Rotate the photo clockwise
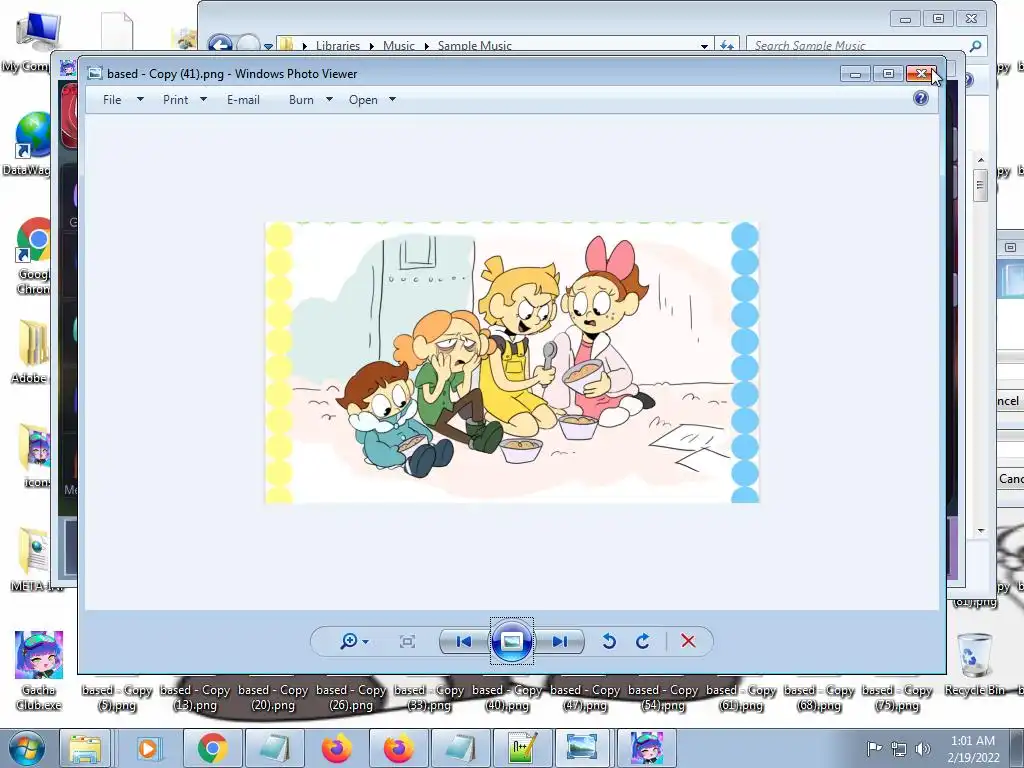 pyautogui.click(x=643, y=641)
